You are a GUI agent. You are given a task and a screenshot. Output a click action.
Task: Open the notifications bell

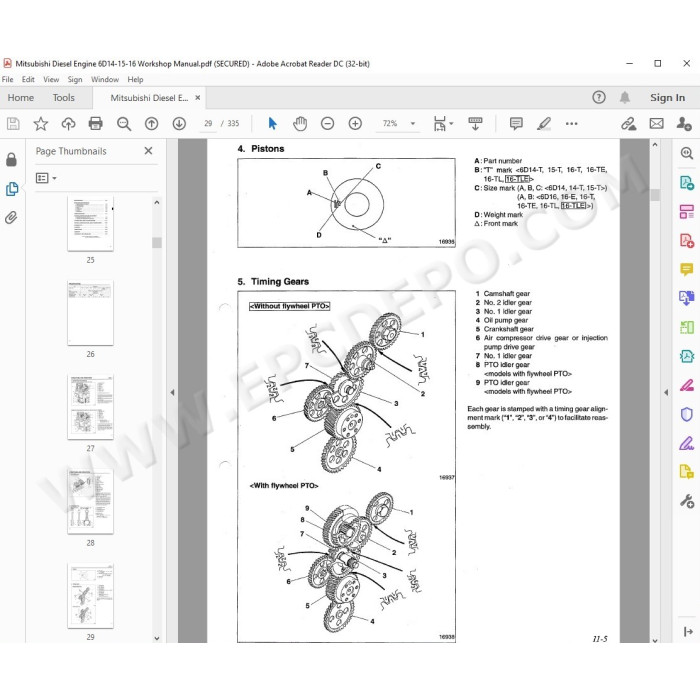click(625, 97)
